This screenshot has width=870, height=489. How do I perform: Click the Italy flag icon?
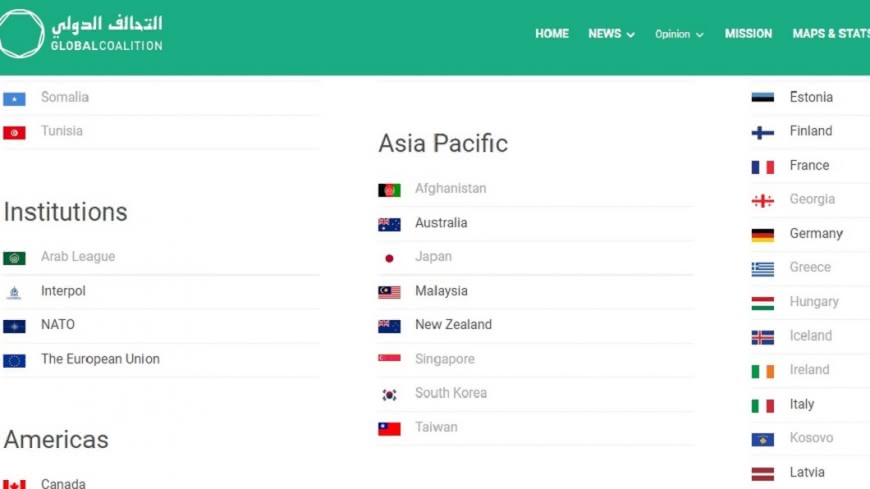point(763,406)
